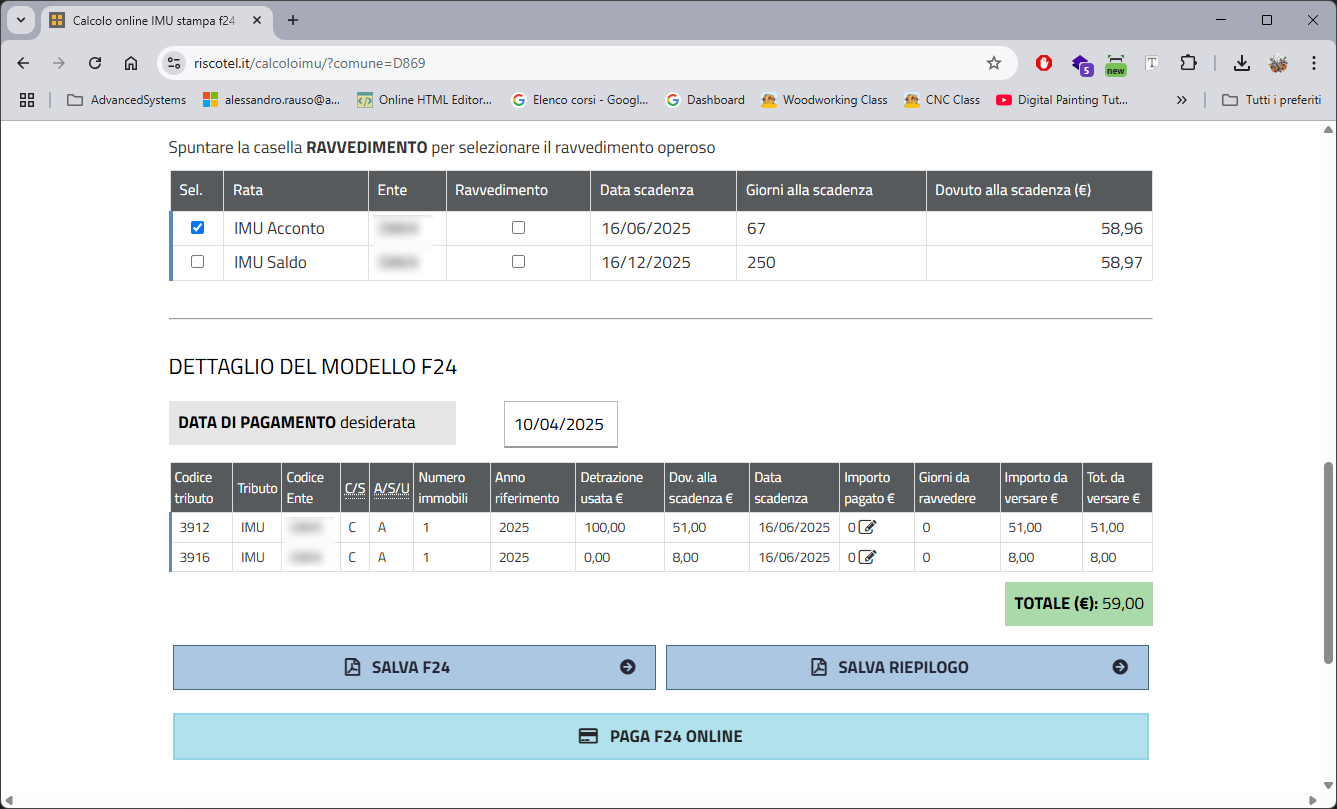Click the 100,00 detrazione cell
Screen dimensions: 1337x809
coord(620,527)
